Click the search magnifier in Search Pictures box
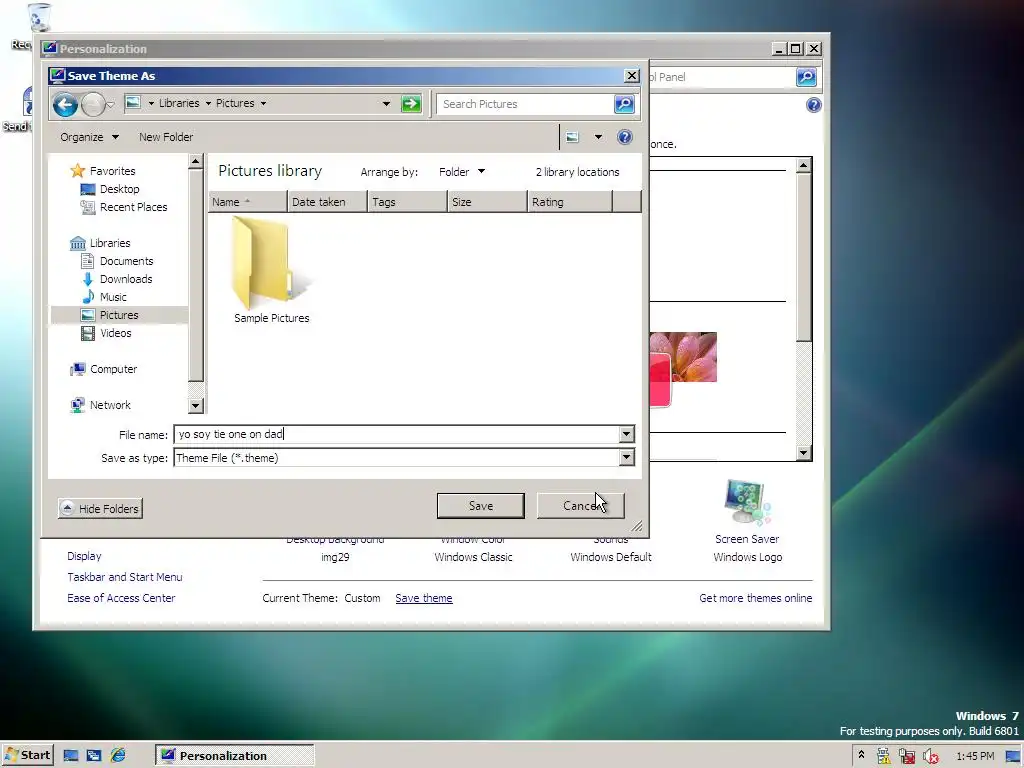Screen dimensions: 1024x768 (624, 104)
